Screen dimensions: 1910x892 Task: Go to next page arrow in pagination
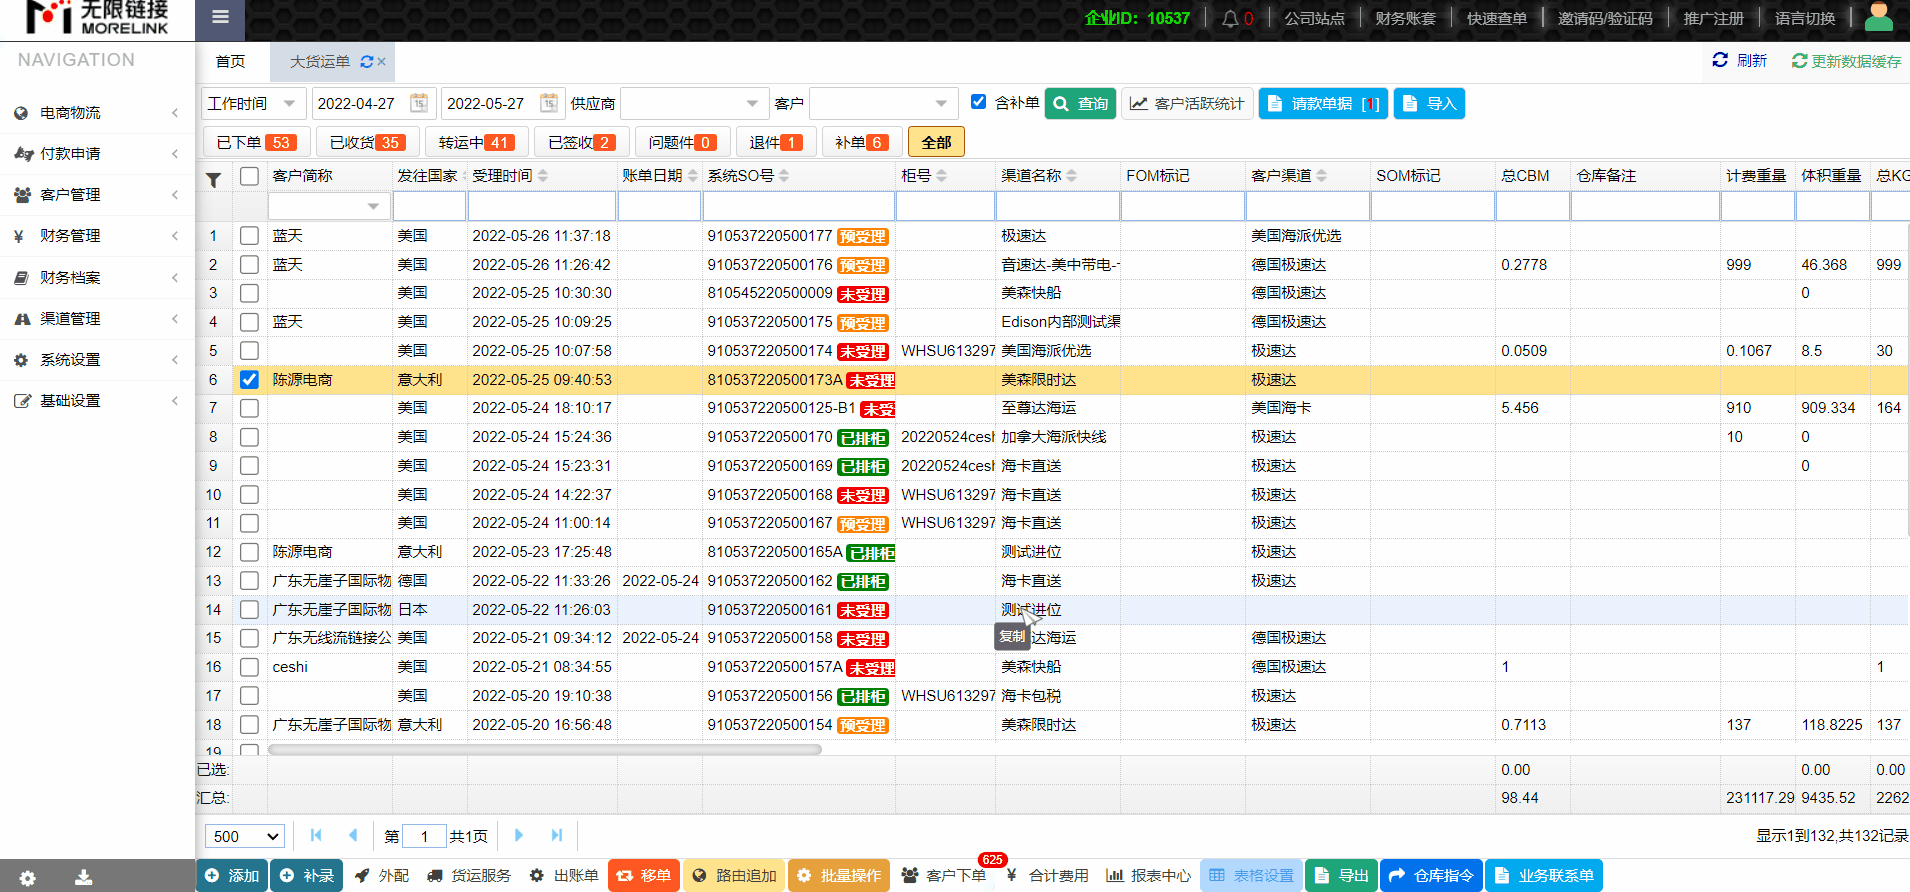519,835
